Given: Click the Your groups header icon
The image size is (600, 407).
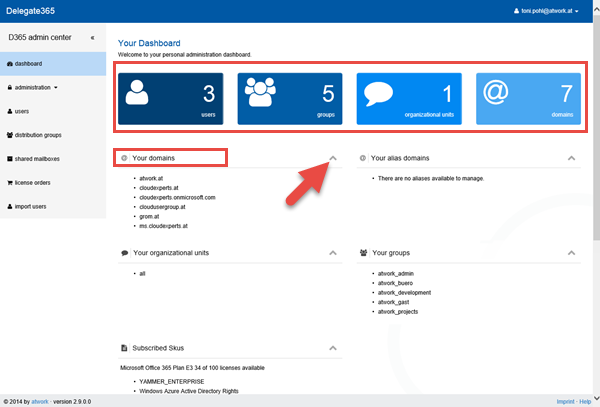Looking at the screenshot, I should click(364, 253).
